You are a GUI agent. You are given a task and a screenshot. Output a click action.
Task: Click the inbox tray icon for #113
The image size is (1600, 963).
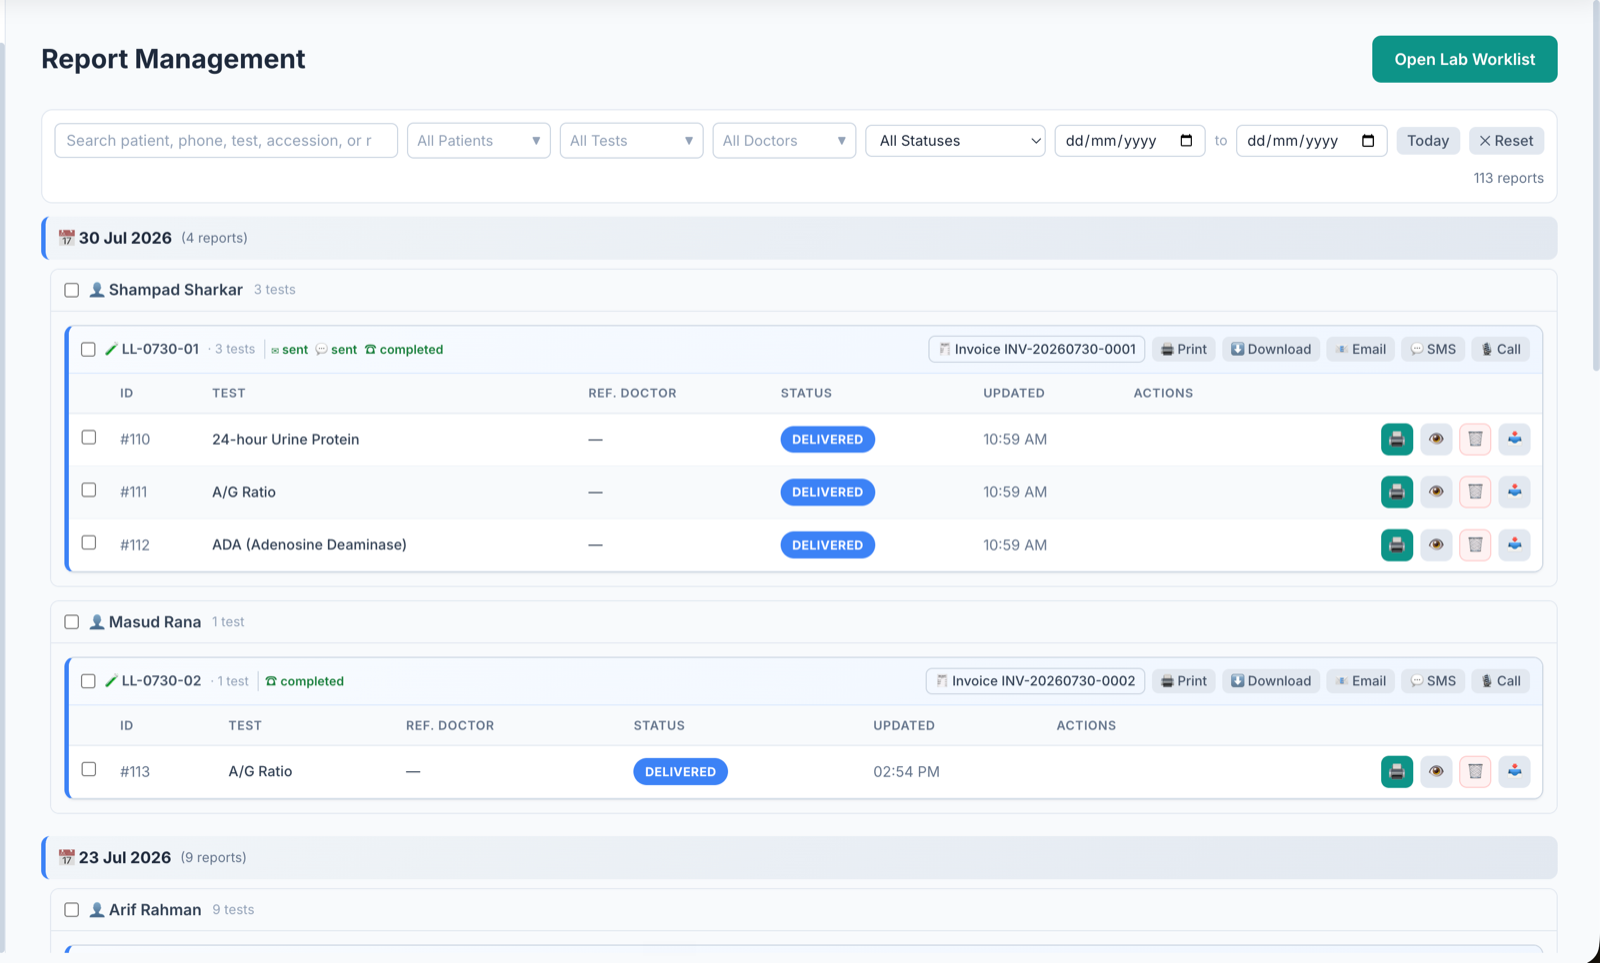(1515, 771)
